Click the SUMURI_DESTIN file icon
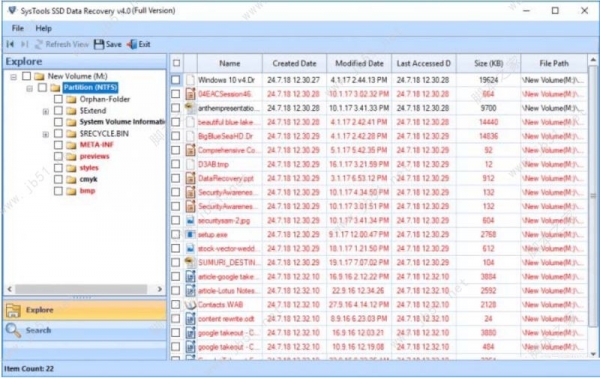This screenshot has height=378, width=600. pyautogui.click(x=190, y=262)
